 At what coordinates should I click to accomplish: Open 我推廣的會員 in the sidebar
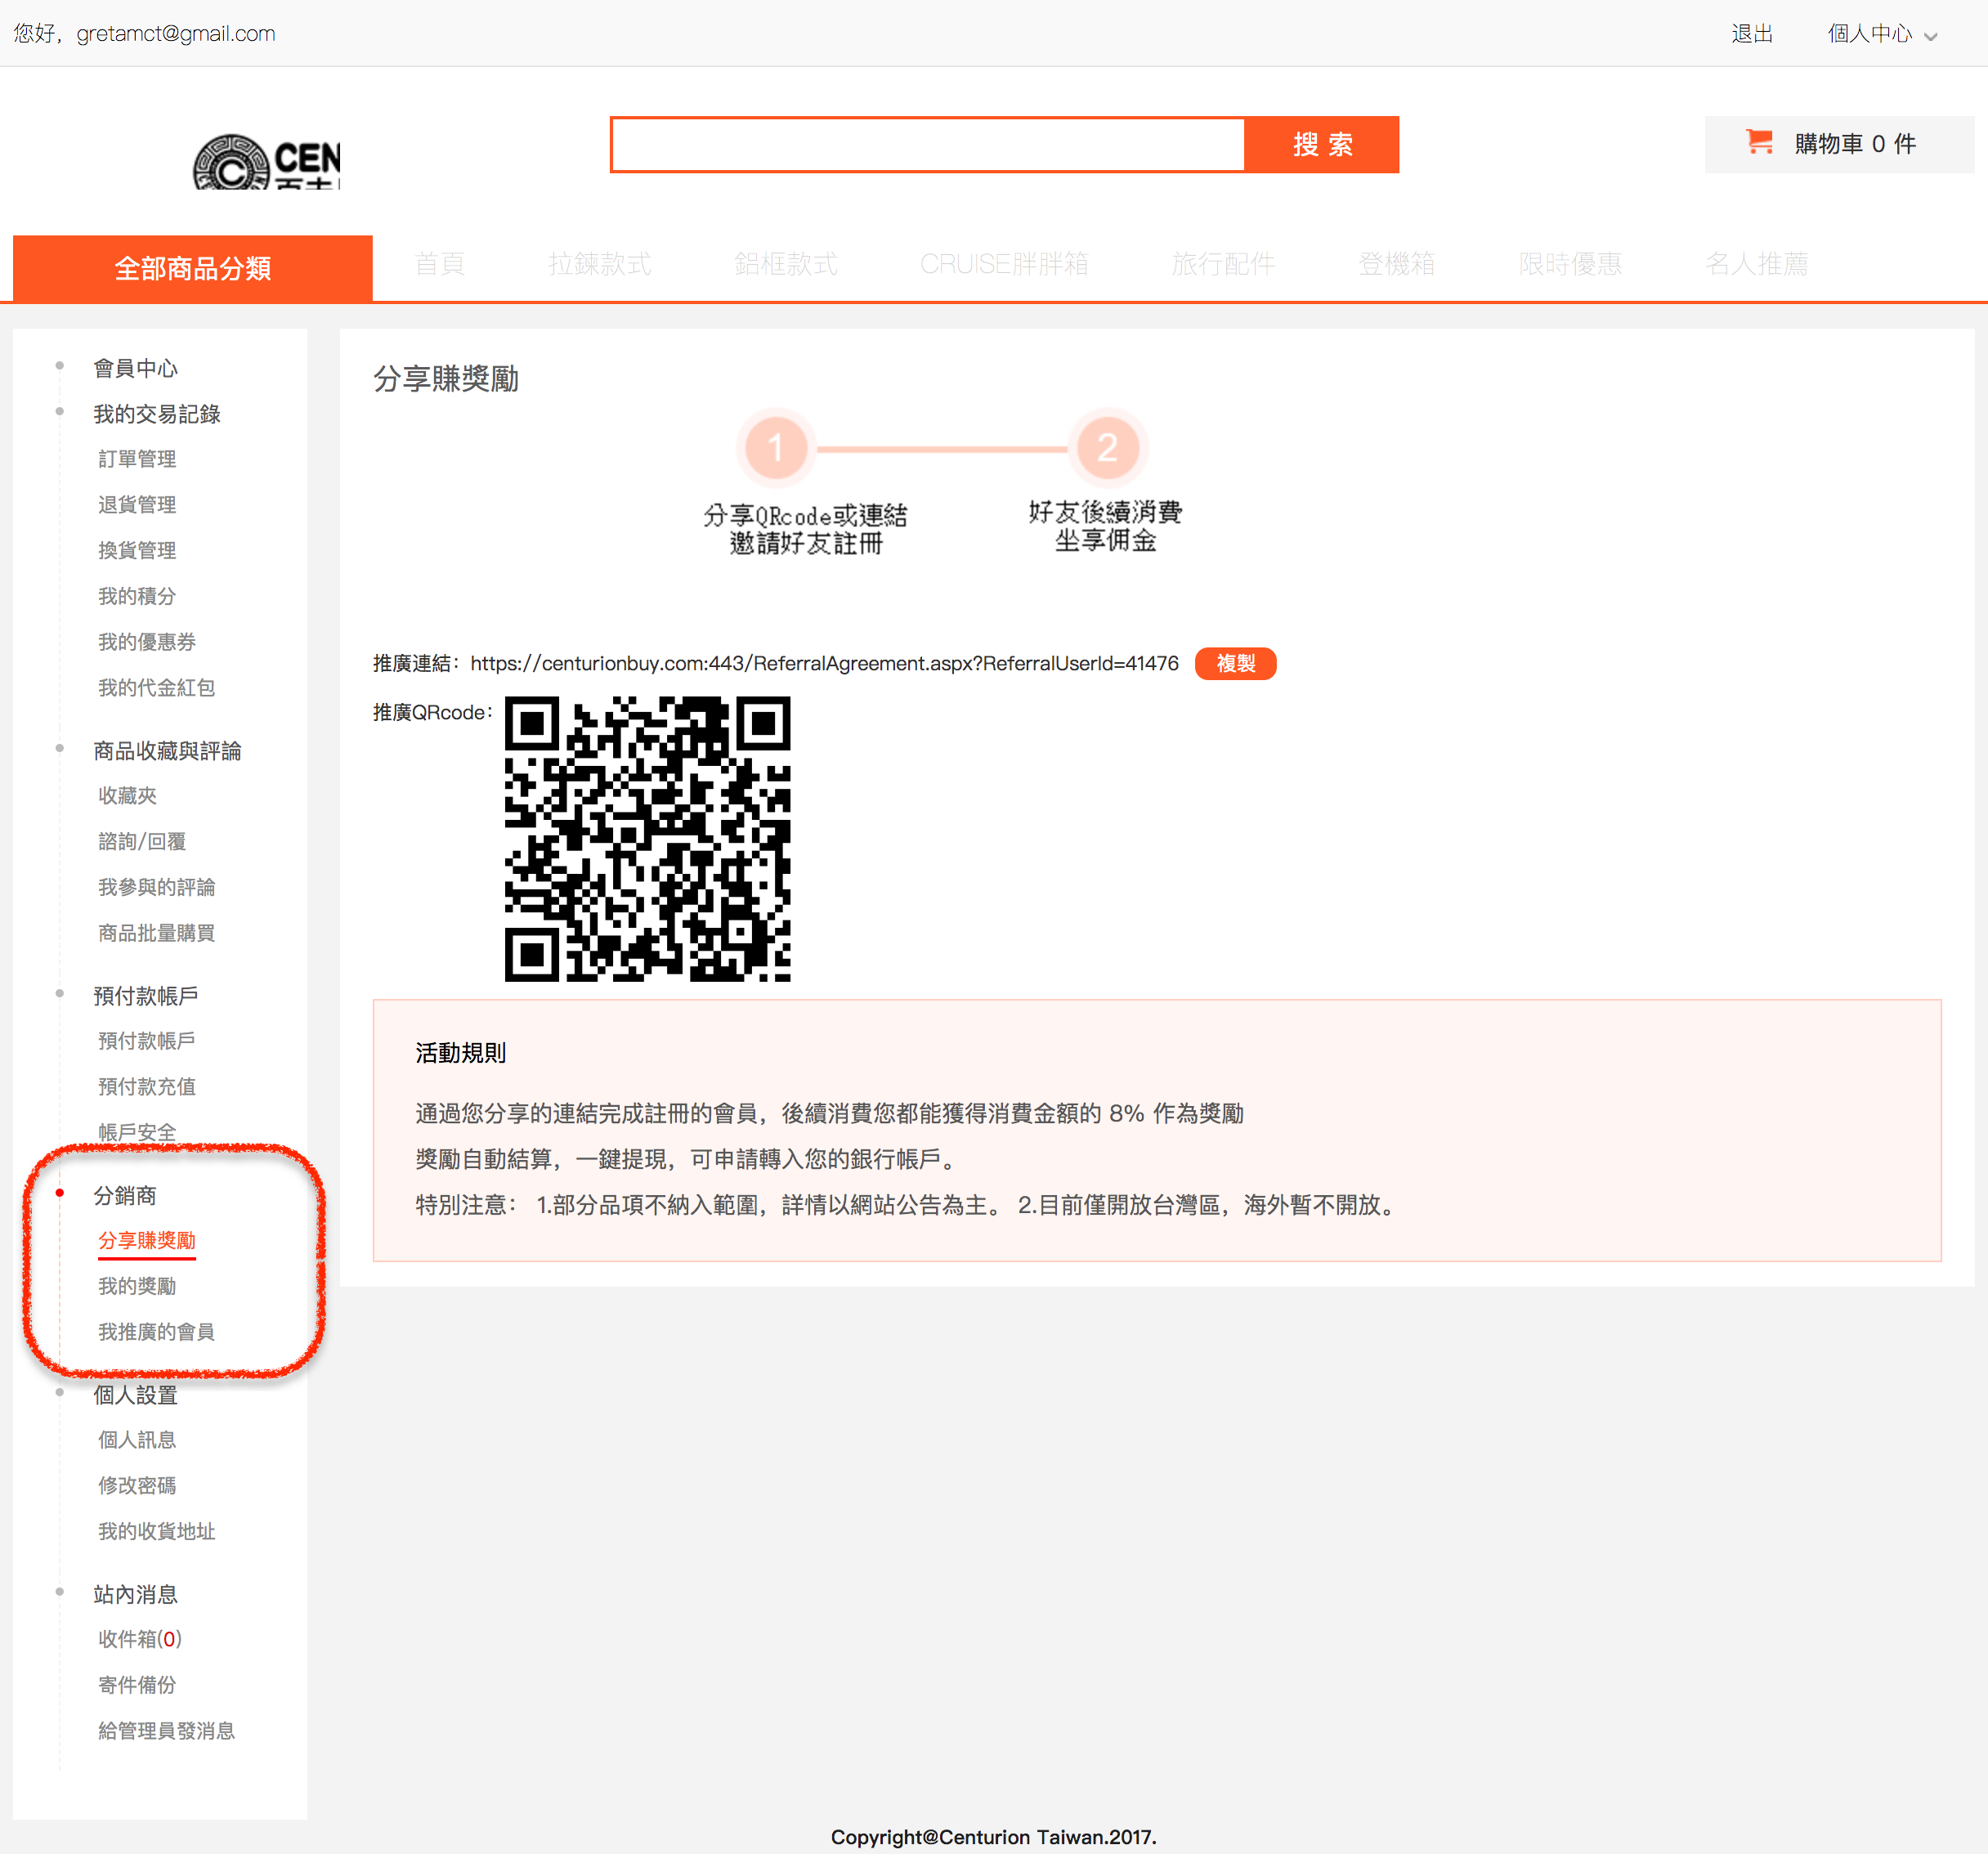(157, 1332)
